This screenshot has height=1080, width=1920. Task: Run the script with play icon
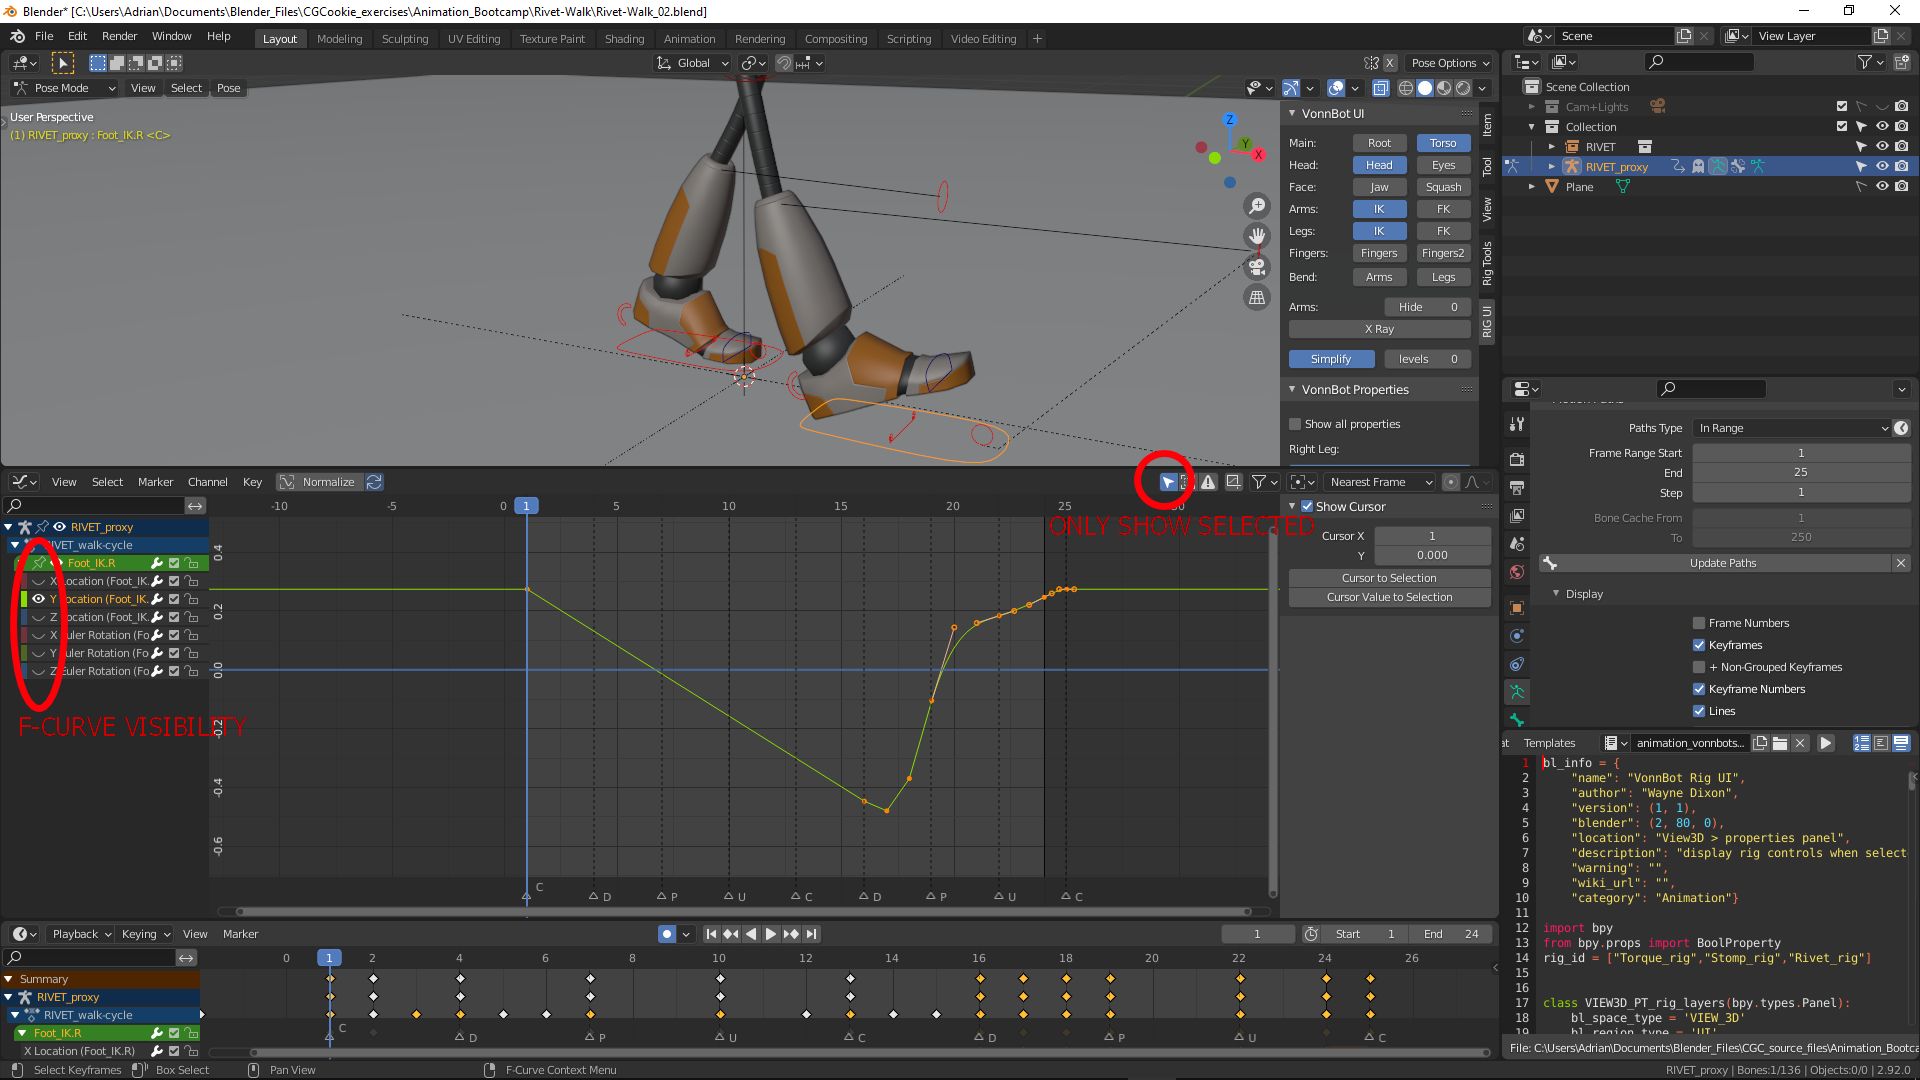click(1825, 743)
